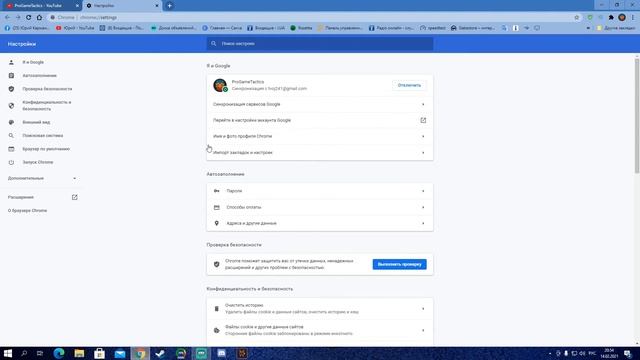Switch to the ProGameTactics YouTube tab
The image size is (640, 360).
(42, 6)
